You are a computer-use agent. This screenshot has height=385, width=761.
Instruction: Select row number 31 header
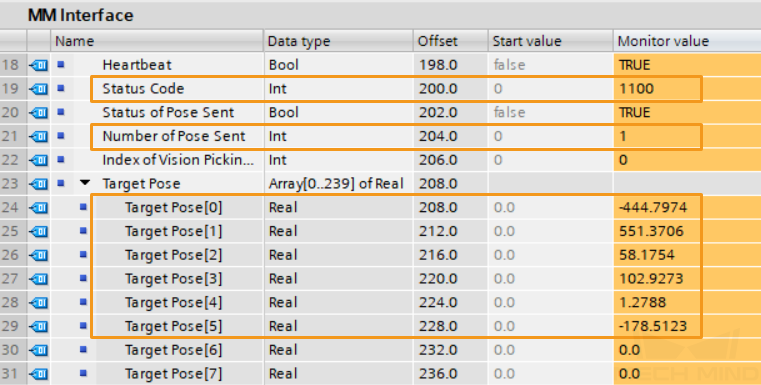point(10,374)
